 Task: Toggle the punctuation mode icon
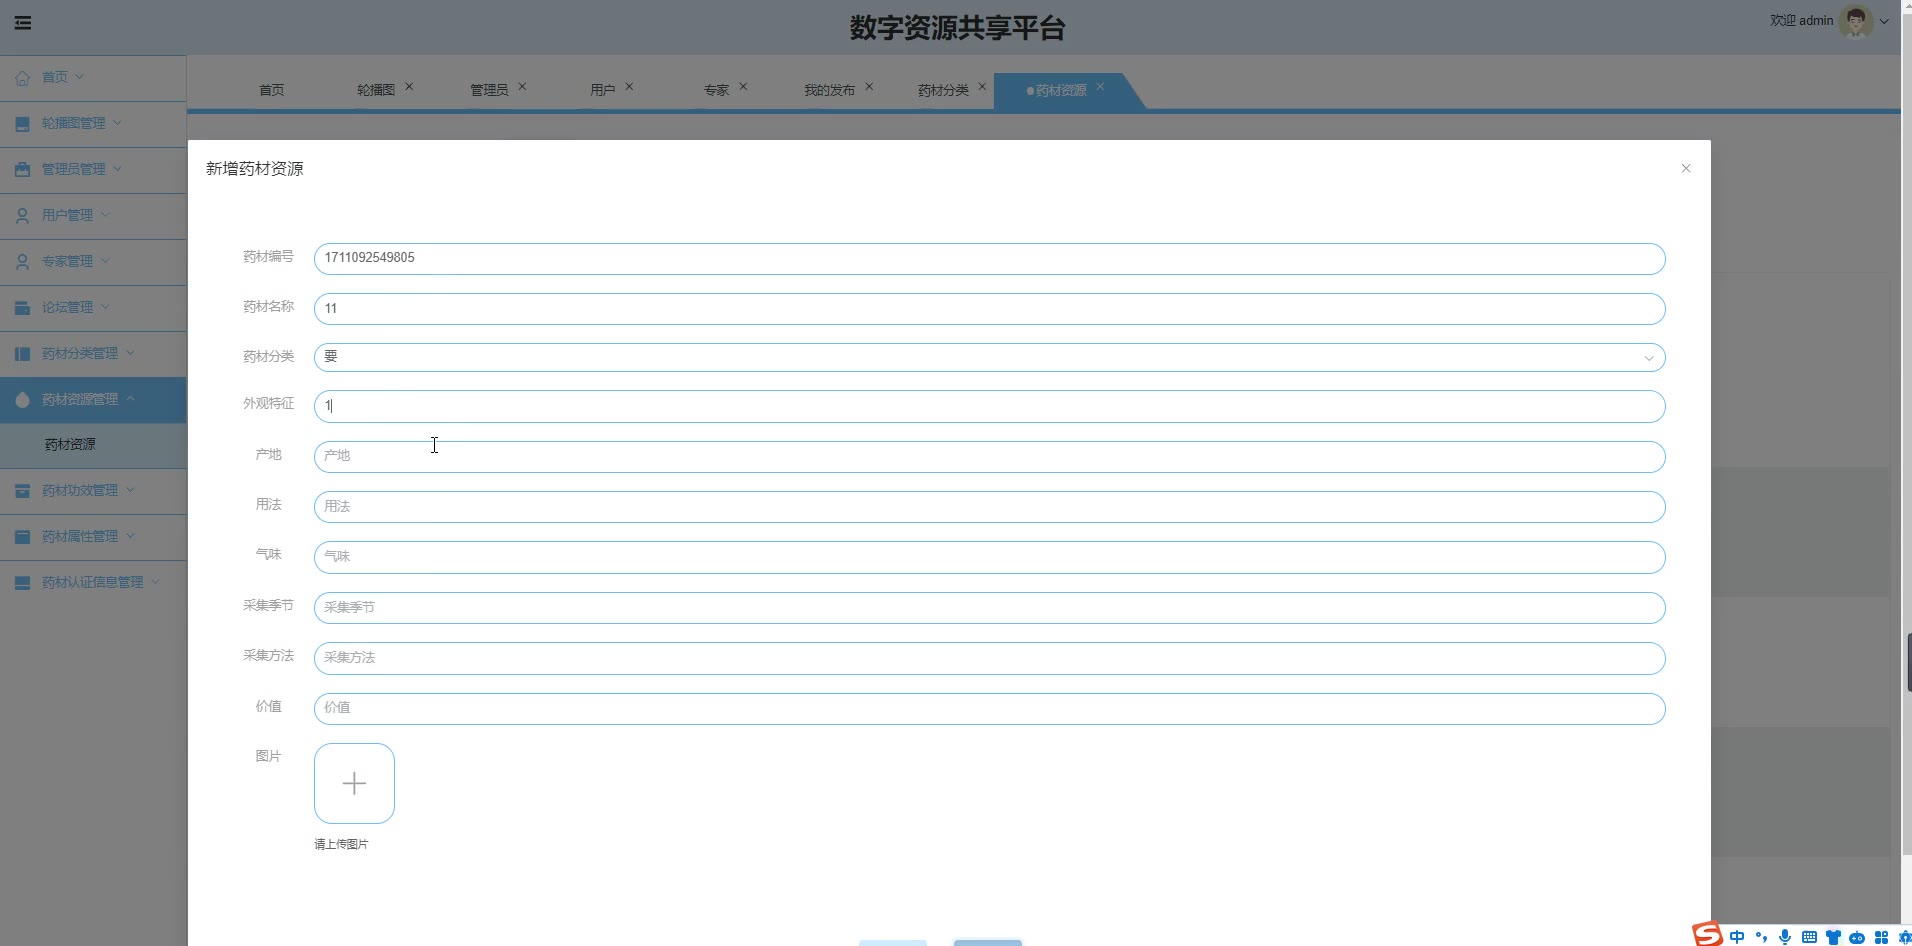1761,937
